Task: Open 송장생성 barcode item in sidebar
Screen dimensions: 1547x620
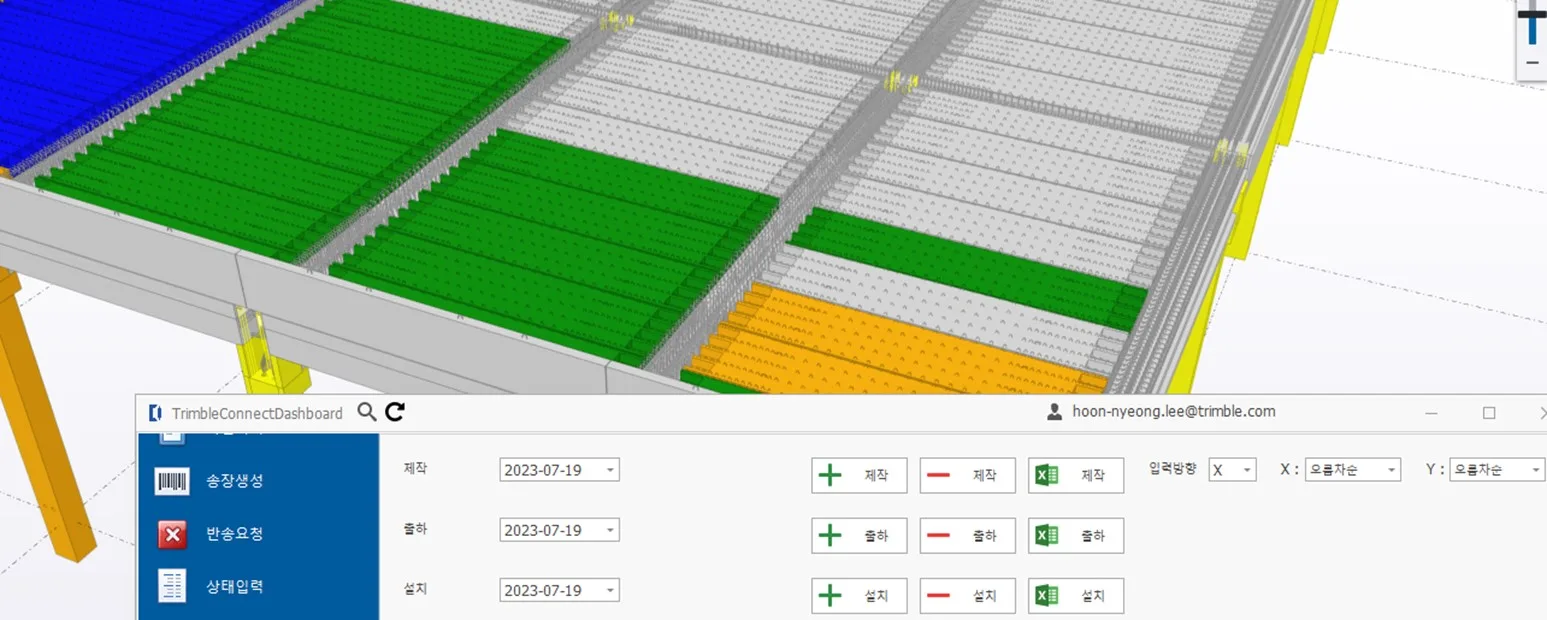Action: click(258, 481)
